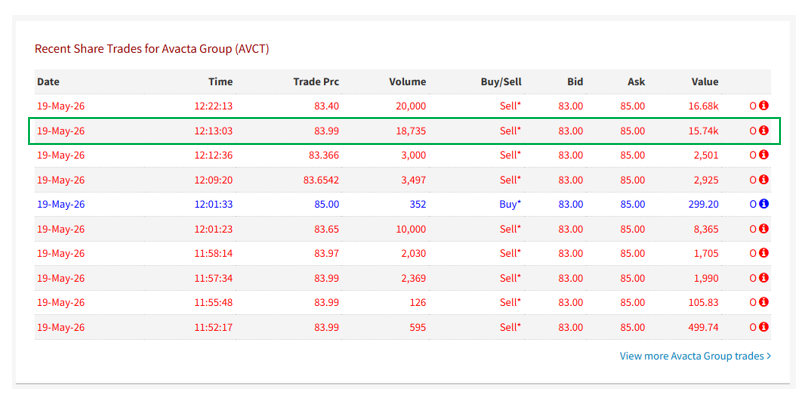
Task: Select volume 3,000
Action: click(x=413, y=155)
